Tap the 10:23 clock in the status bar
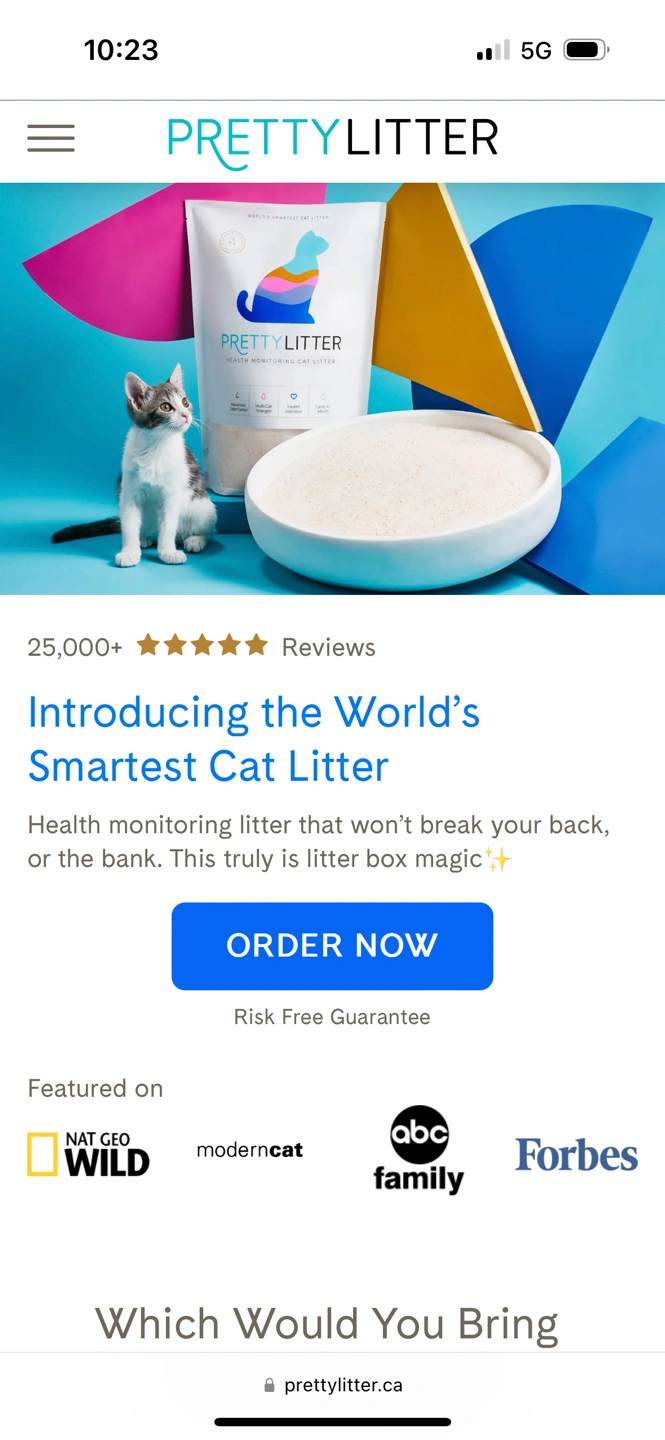The width and height of the screenshot is (665, 1440). 121,50
